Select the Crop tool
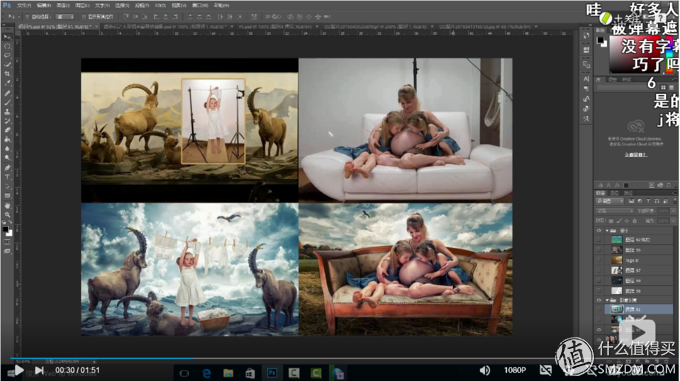The width and height of the screenshot is (680, 381). [x=7, y=74]
